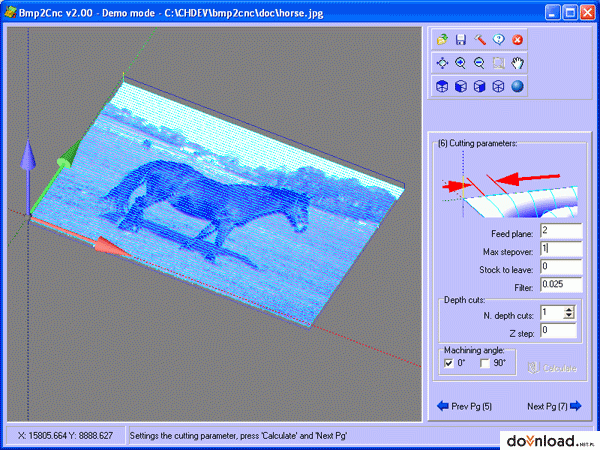This screenshot has width=600, height=450.
Task: Open an image file with folder icon
Action: coord(442,39)
